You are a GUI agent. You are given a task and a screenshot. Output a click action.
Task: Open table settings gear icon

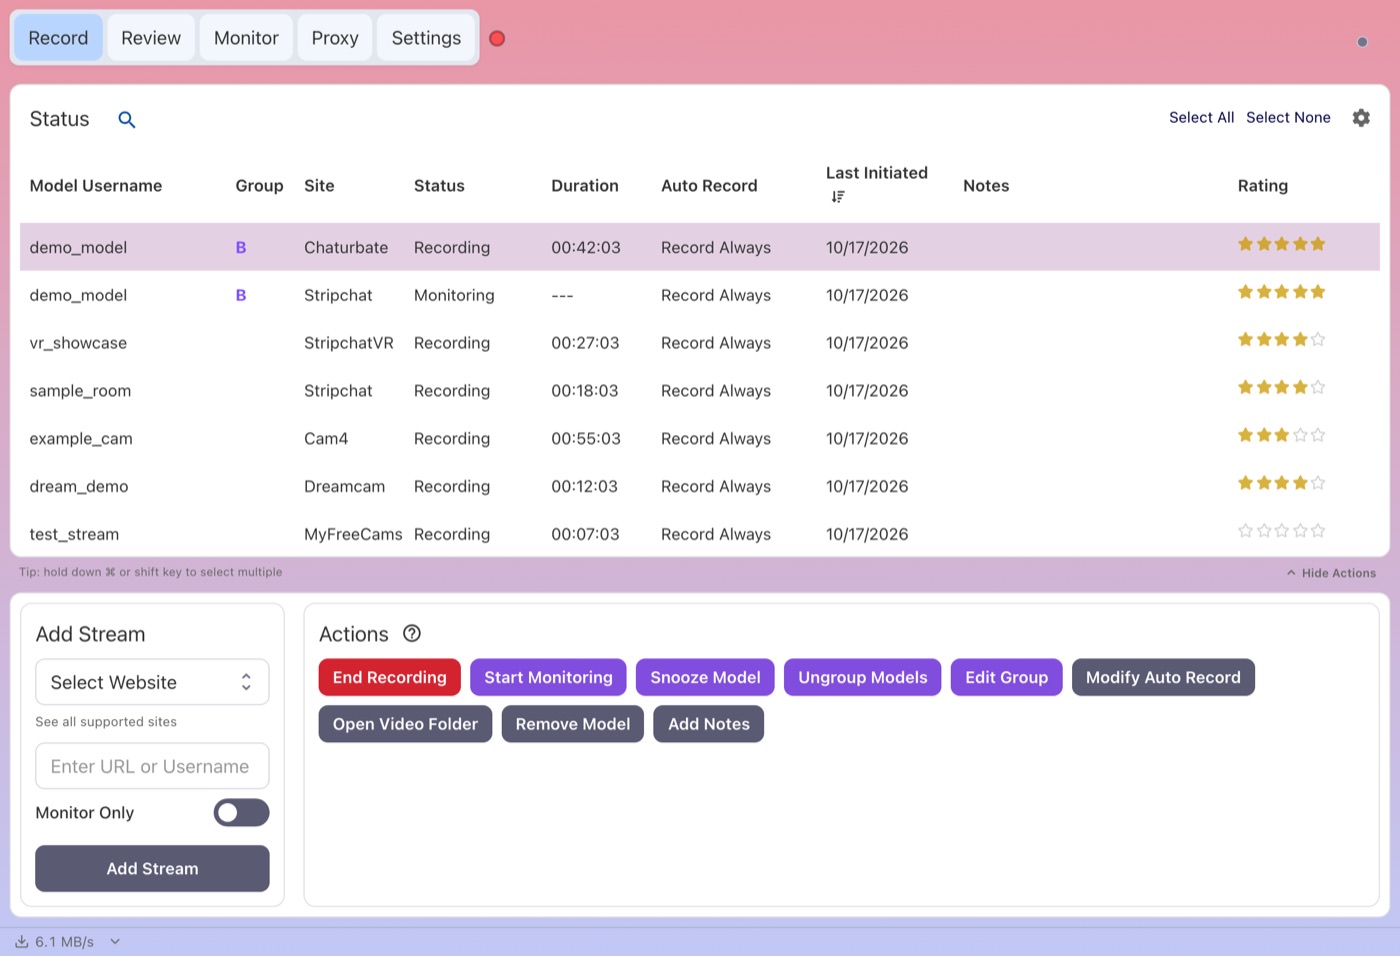1361,118
